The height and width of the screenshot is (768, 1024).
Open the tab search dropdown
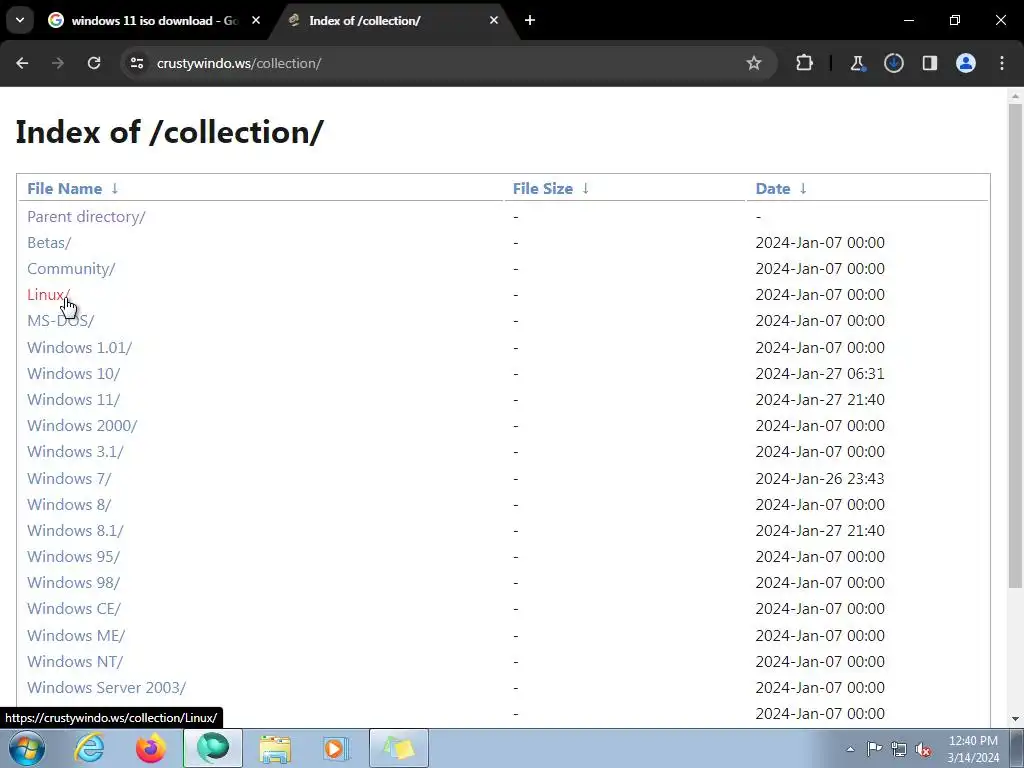coord(20,20)
